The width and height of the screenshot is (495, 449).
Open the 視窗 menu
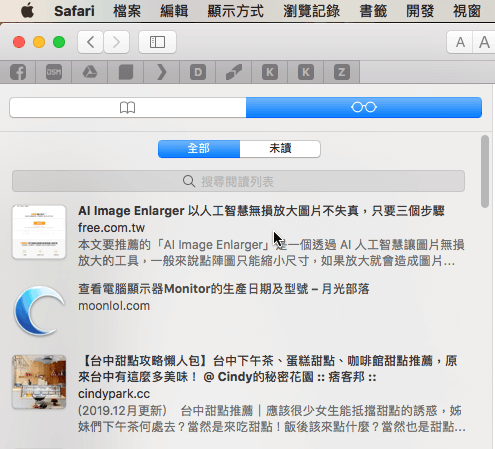point(467,11)
